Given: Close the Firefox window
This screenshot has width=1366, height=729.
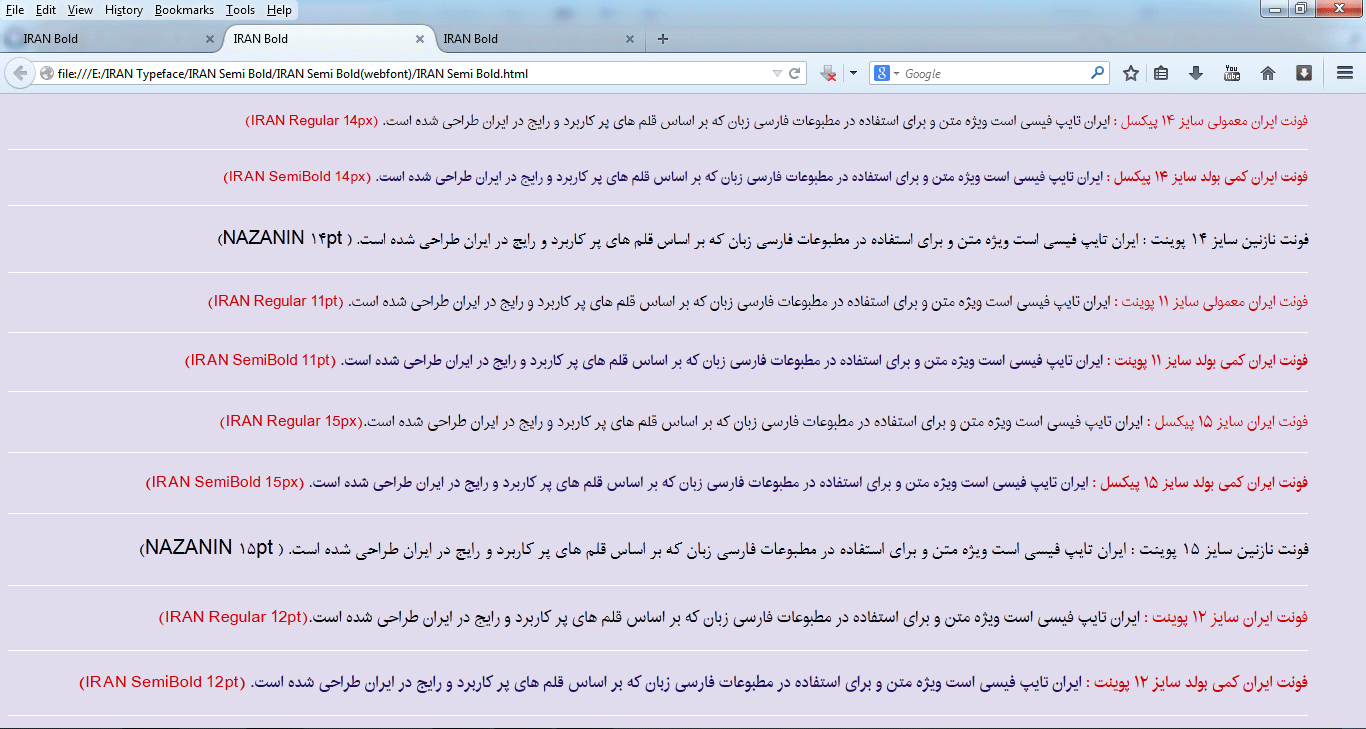Looking at the screenshot, I should coord(1338,9).
